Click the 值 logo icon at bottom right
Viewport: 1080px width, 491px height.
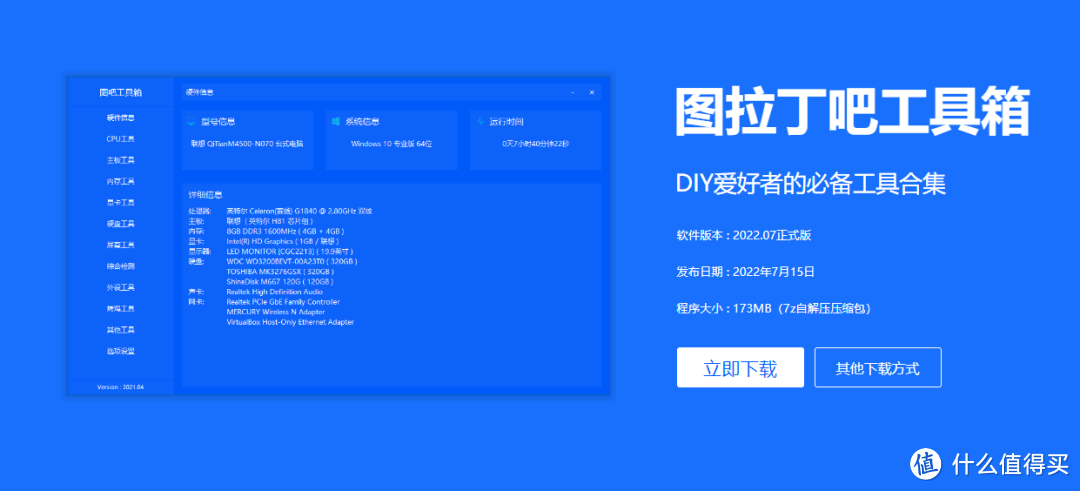pos(926,463)
